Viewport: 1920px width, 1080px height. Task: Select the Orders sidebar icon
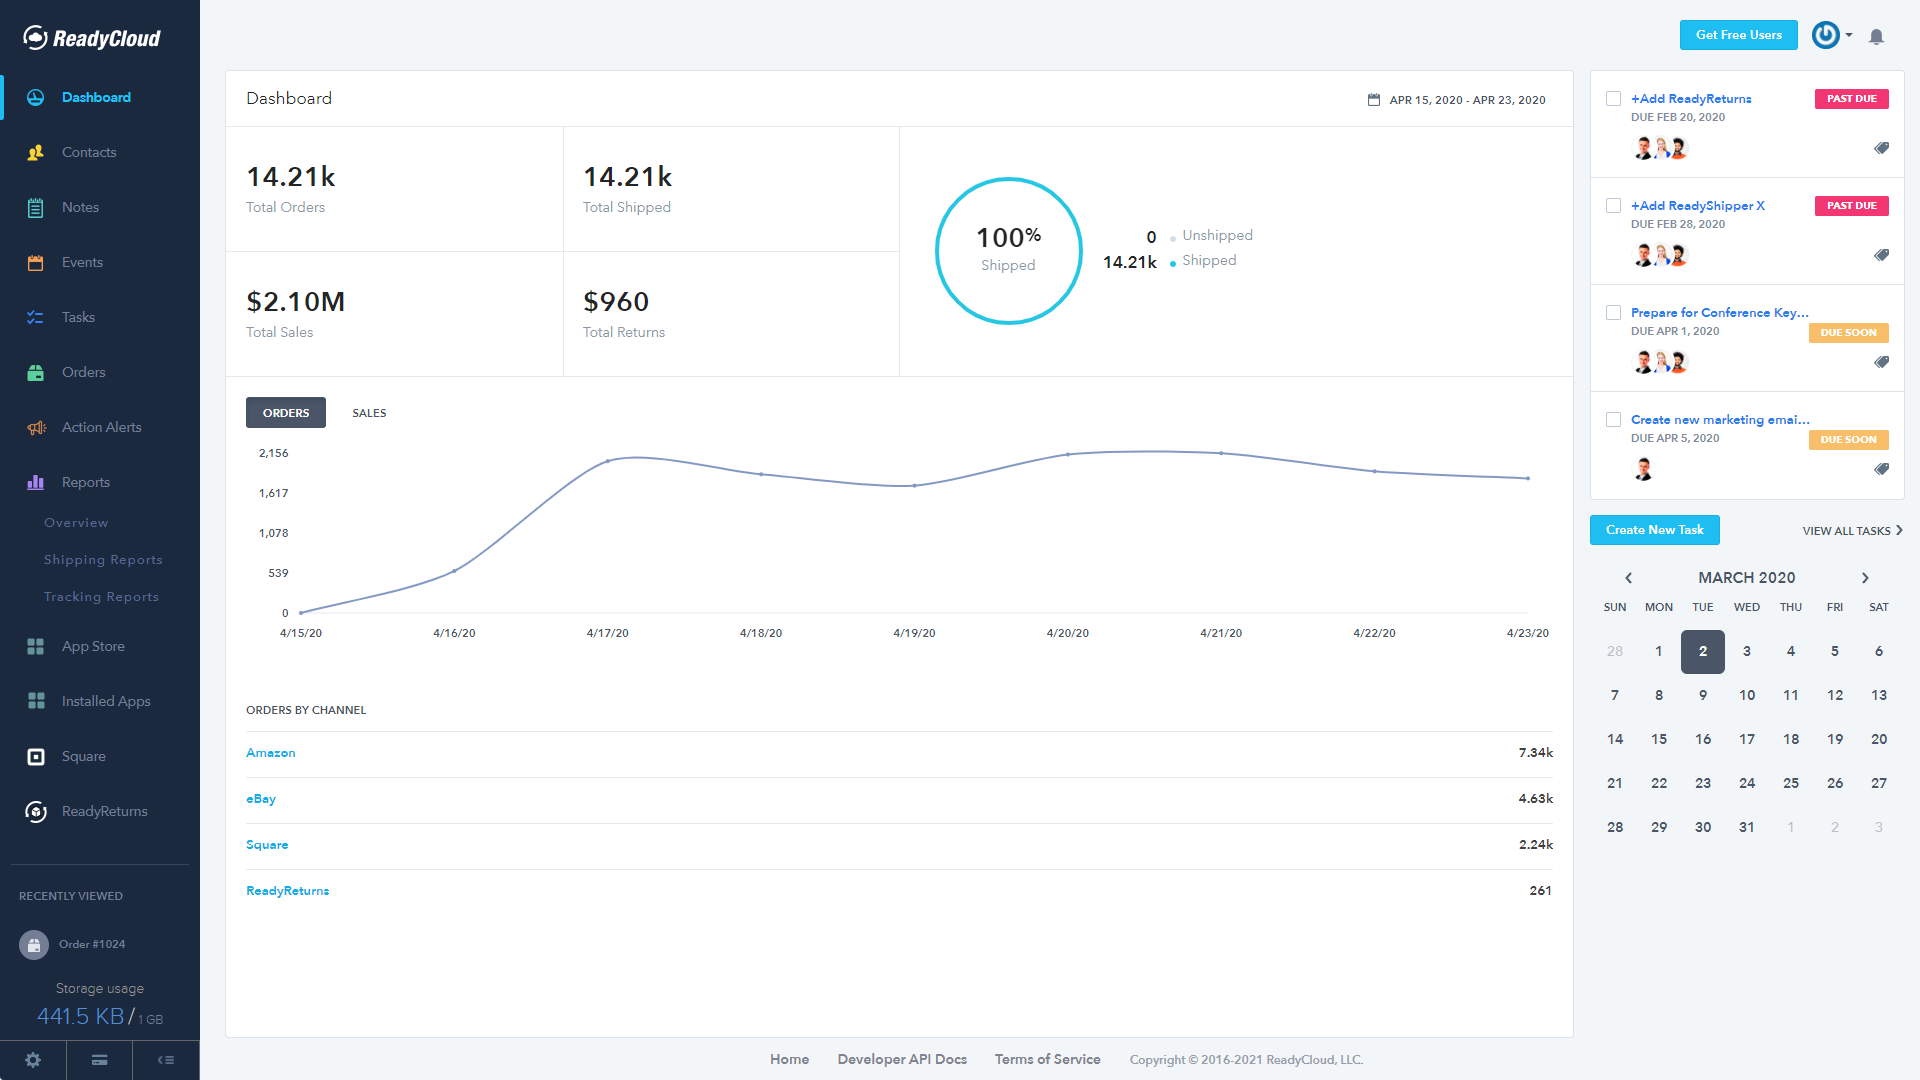(x=36, y=372)
